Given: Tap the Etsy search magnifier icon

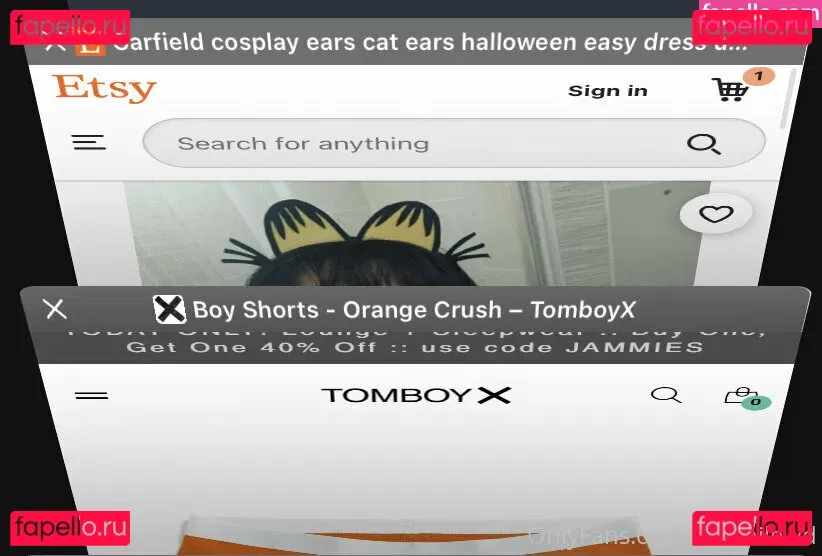Looking at the screenshot, I should click(x=704, y=144).
